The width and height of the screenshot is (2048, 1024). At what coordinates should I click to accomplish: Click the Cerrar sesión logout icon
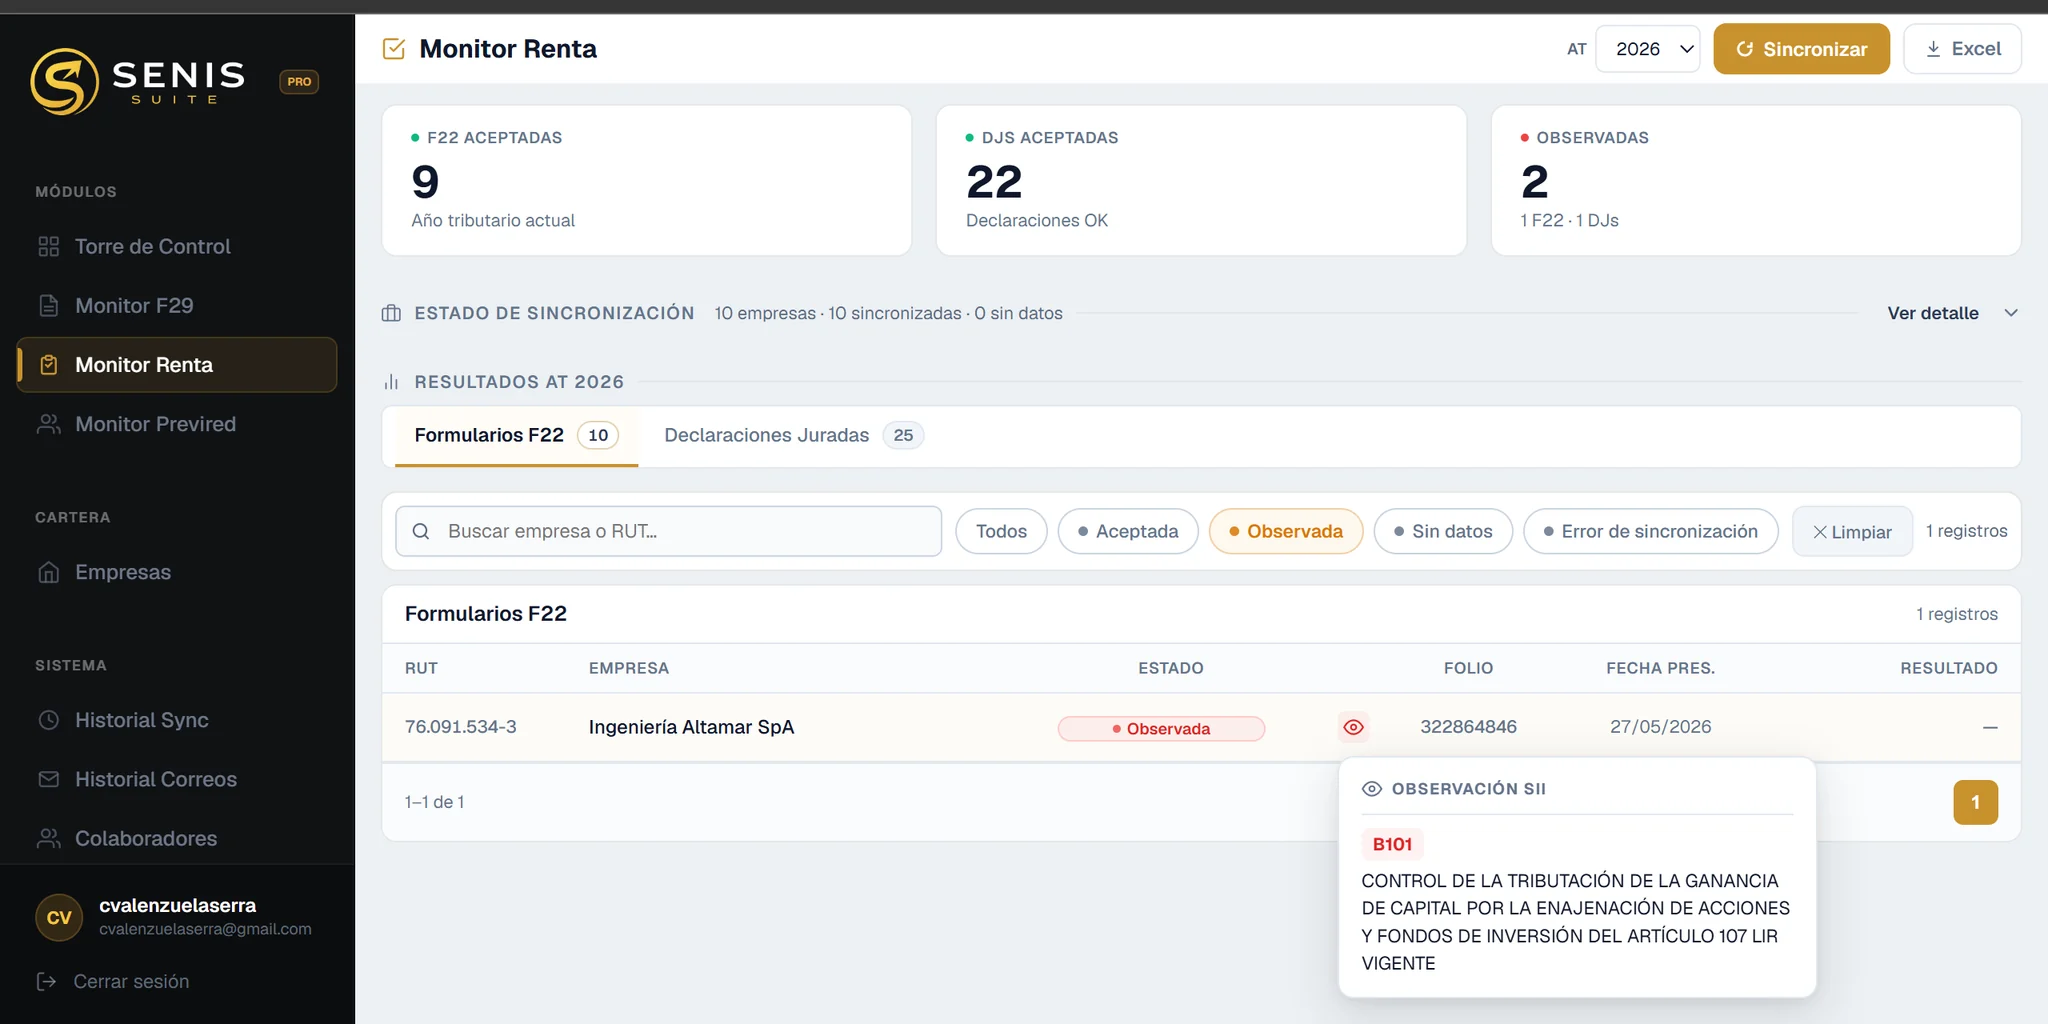coord(46,981)
